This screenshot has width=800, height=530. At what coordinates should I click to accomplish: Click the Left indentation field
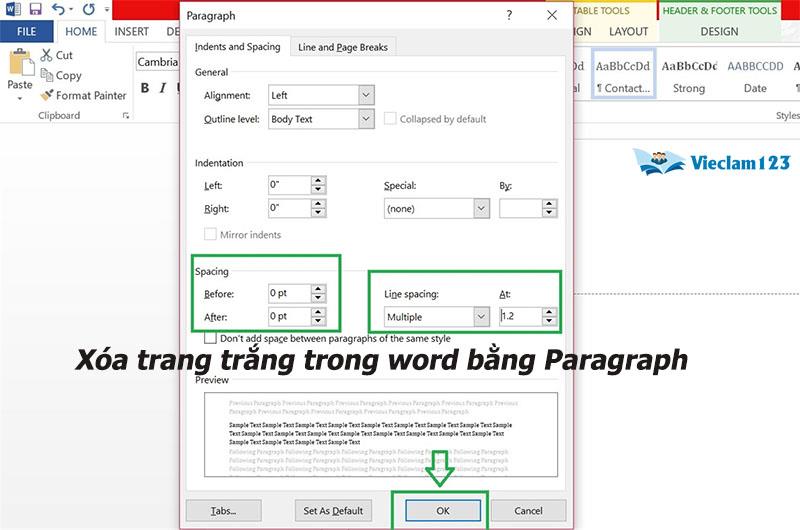tap(289, 185)
